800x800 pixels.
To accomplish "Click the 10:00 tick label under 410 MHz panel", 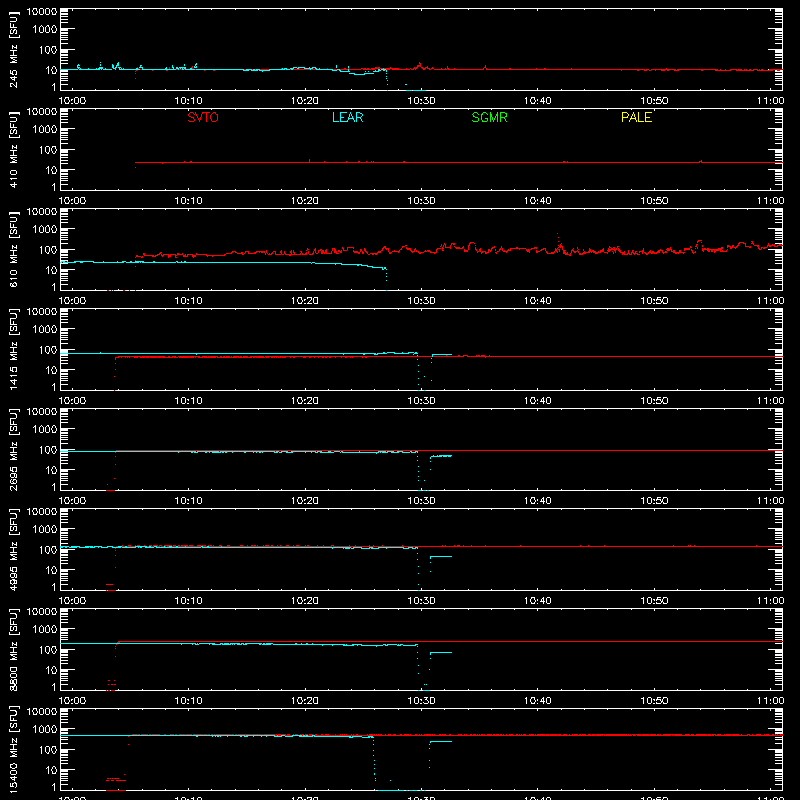I will 72,201.
